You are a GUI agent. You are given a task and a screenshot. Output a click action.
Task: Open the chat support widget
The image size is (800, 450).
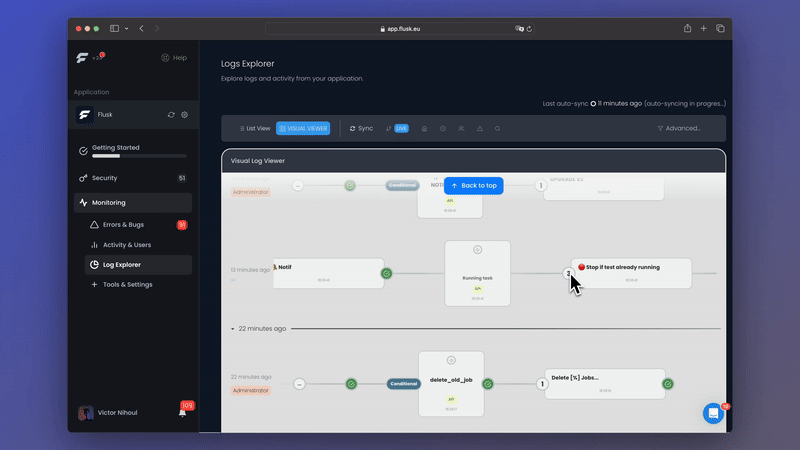(713, 413)
